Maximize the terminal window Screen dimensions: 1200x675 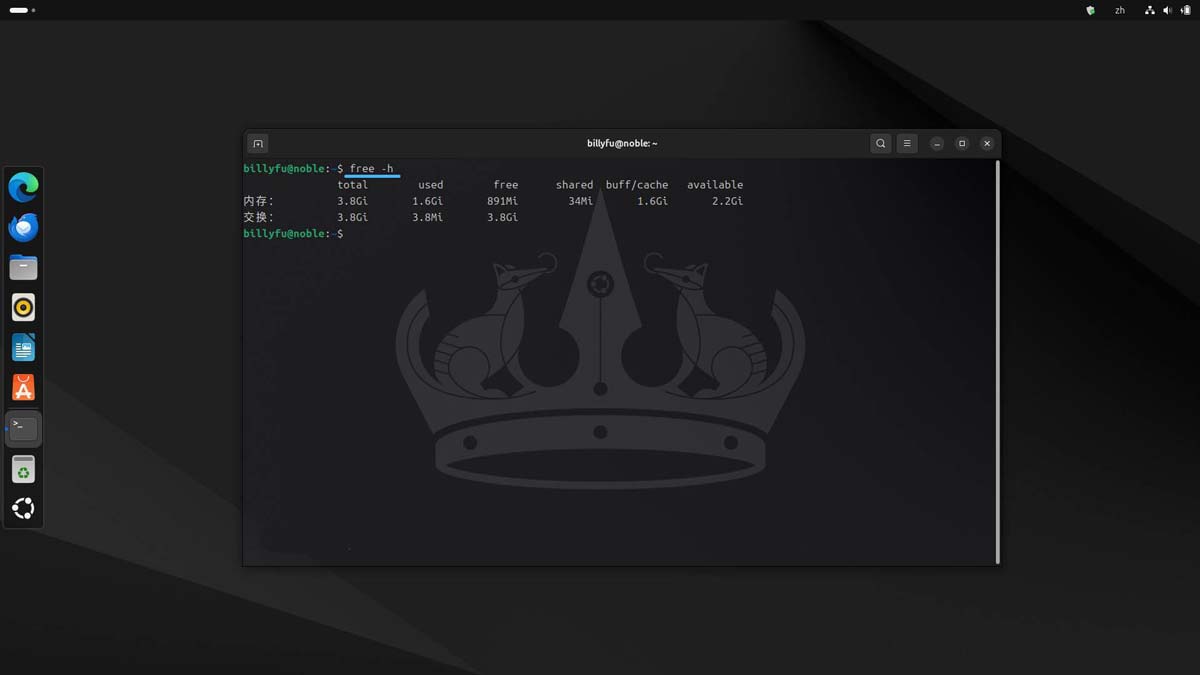tap(961, 143)
